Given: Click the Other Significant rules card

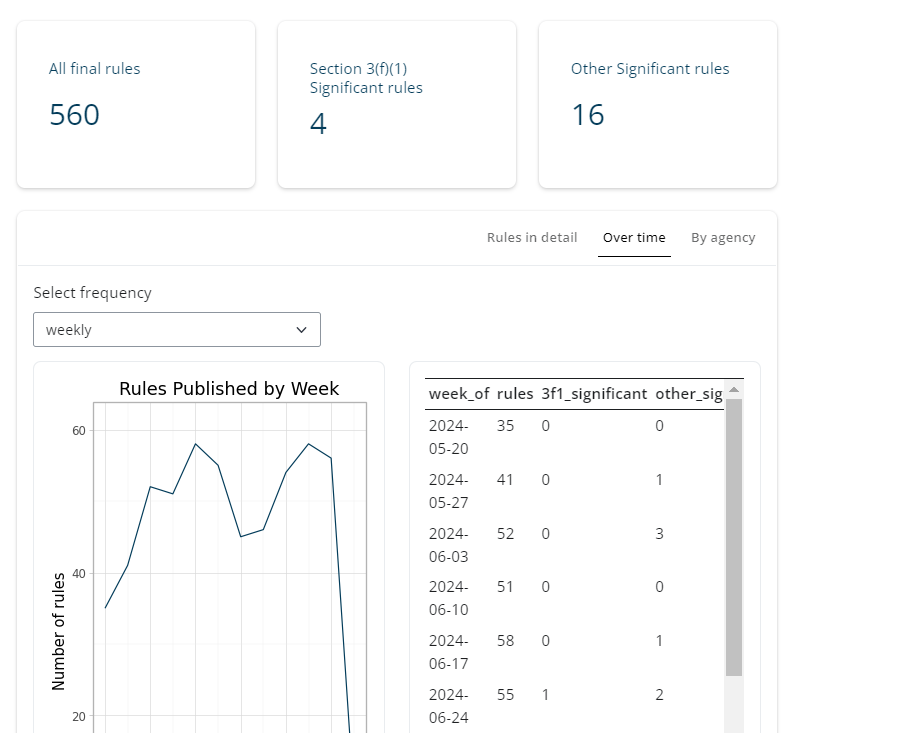Looking at the screenshot, I should [658, 105].
